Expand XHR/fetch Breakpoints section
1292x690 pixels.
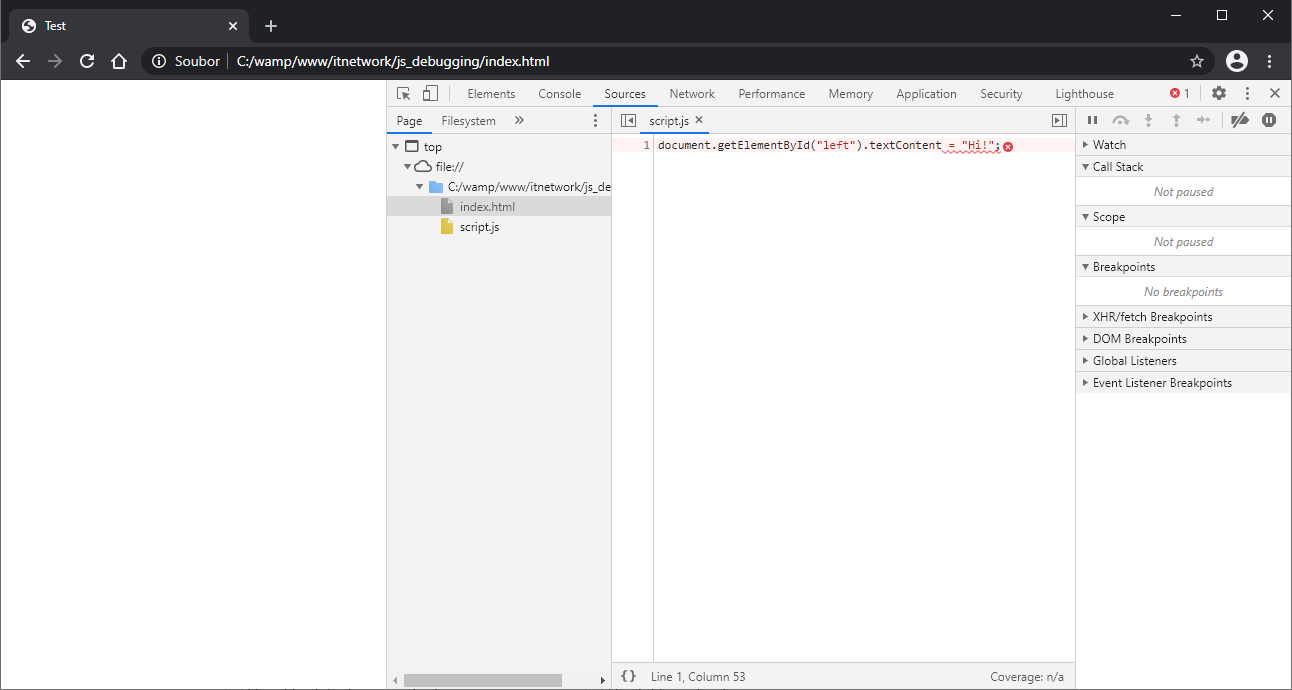tap(1152, 317)
